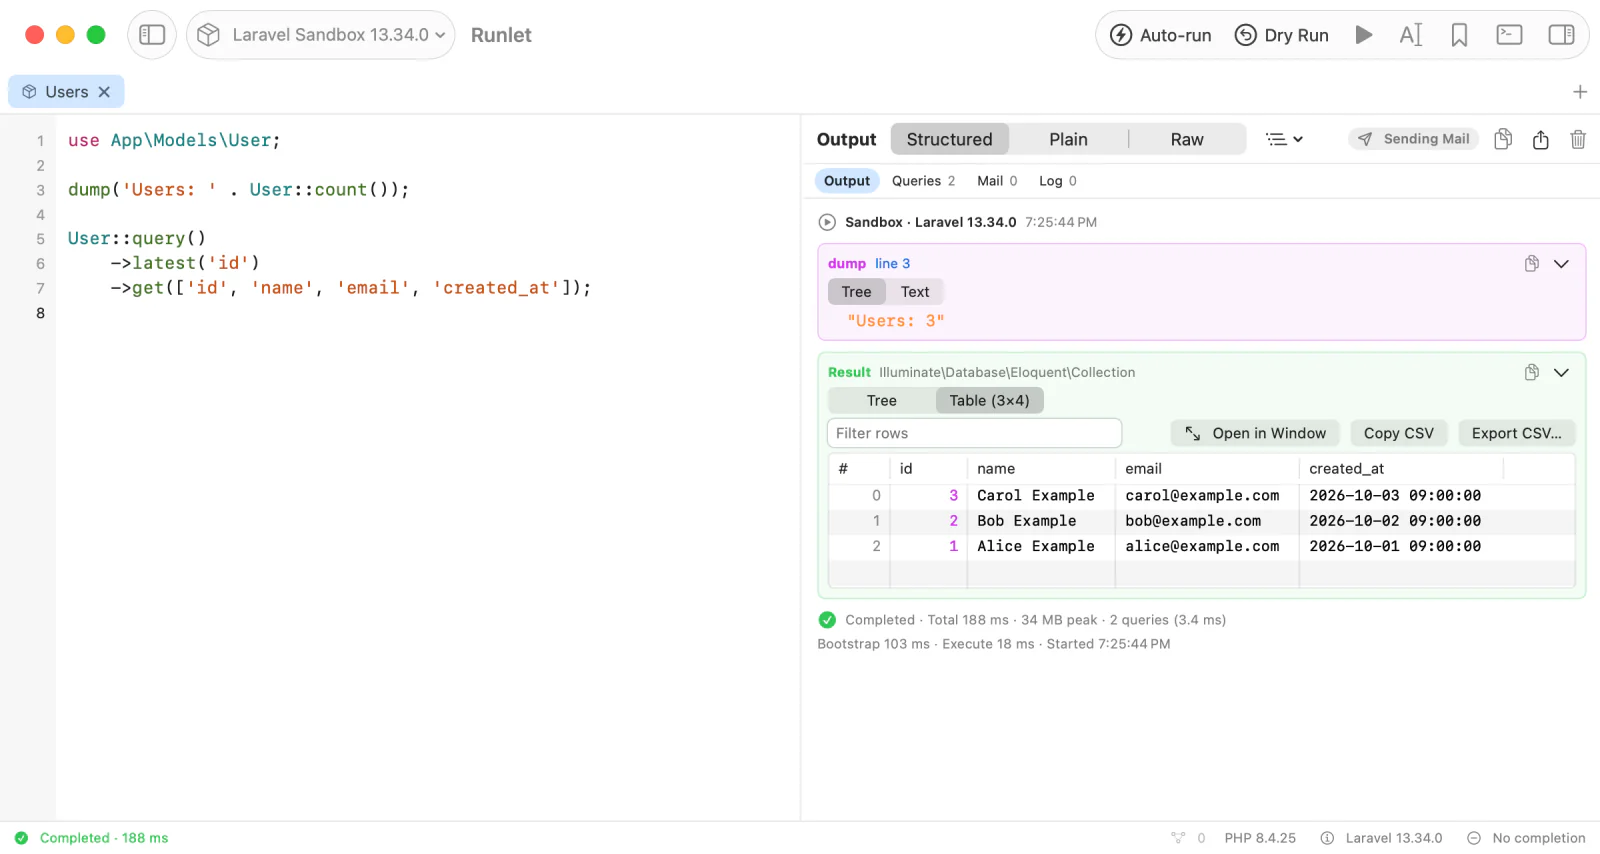The height and width of the screenshot is (854, 1600).
Task: Copy the Result block contents
Action: (x=1531, y=373)
